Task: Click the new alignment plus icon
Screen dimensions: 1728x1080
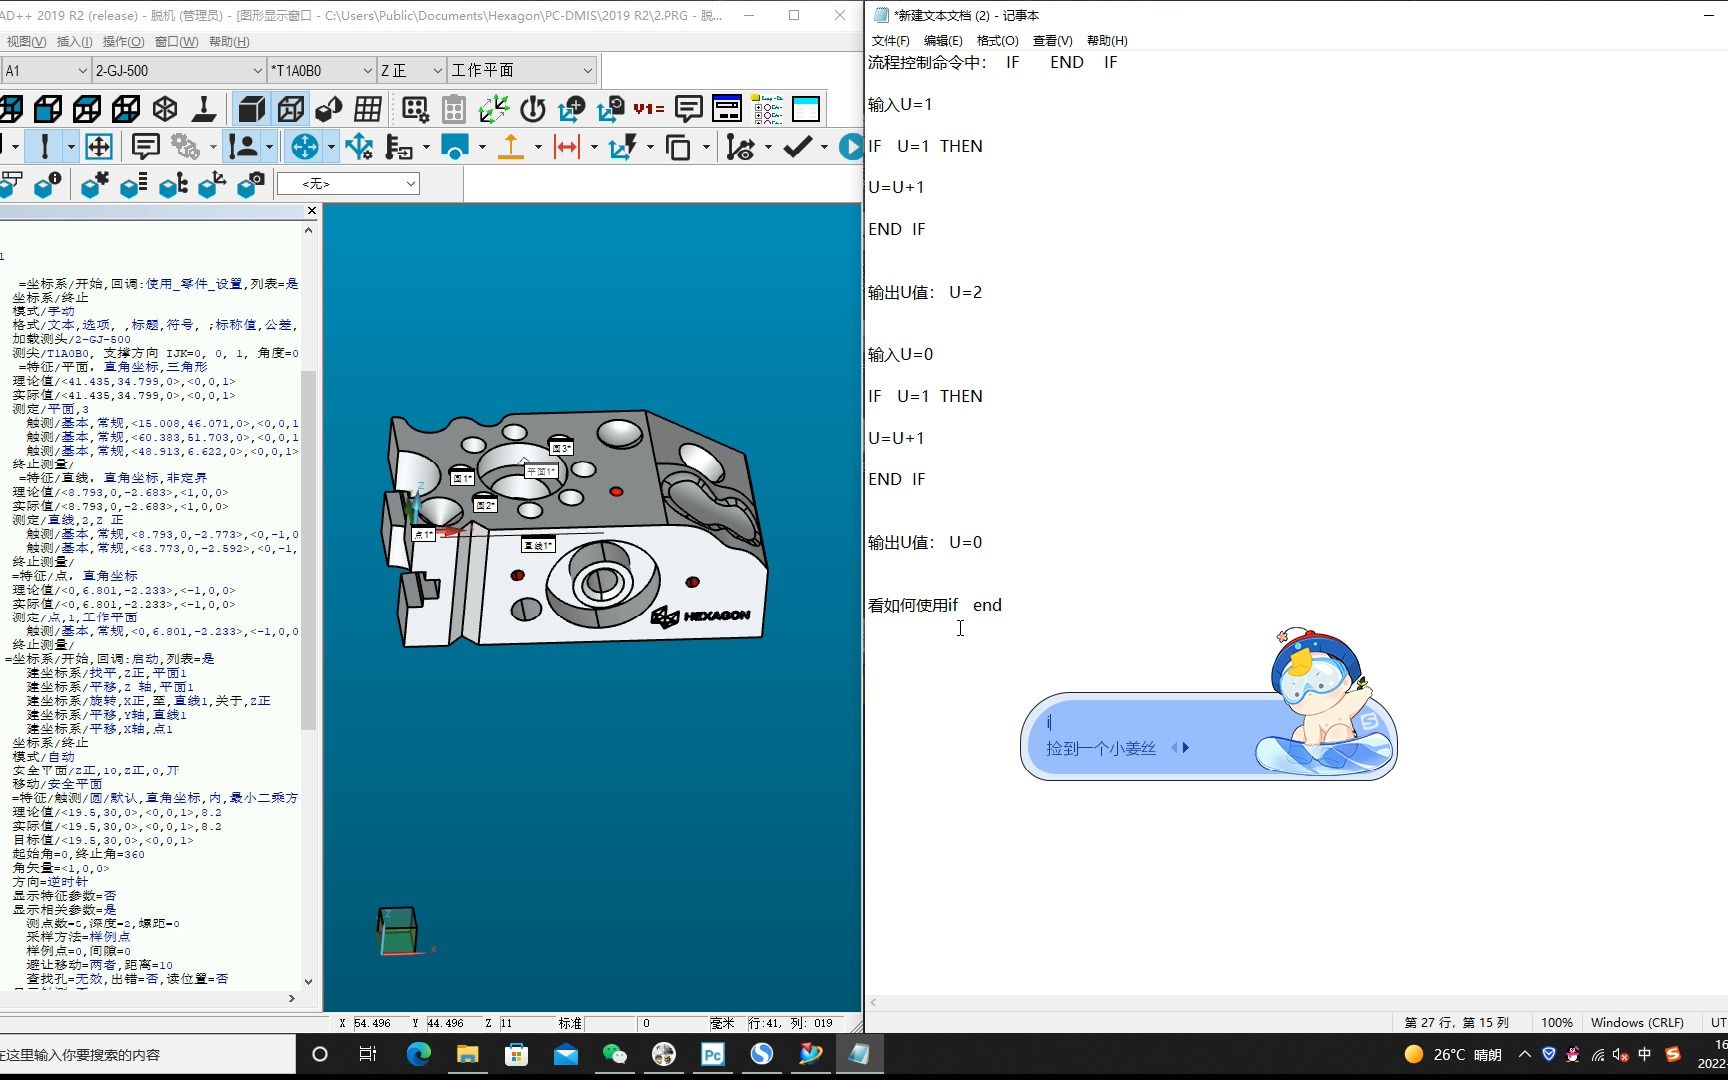Action: [571, 108]
